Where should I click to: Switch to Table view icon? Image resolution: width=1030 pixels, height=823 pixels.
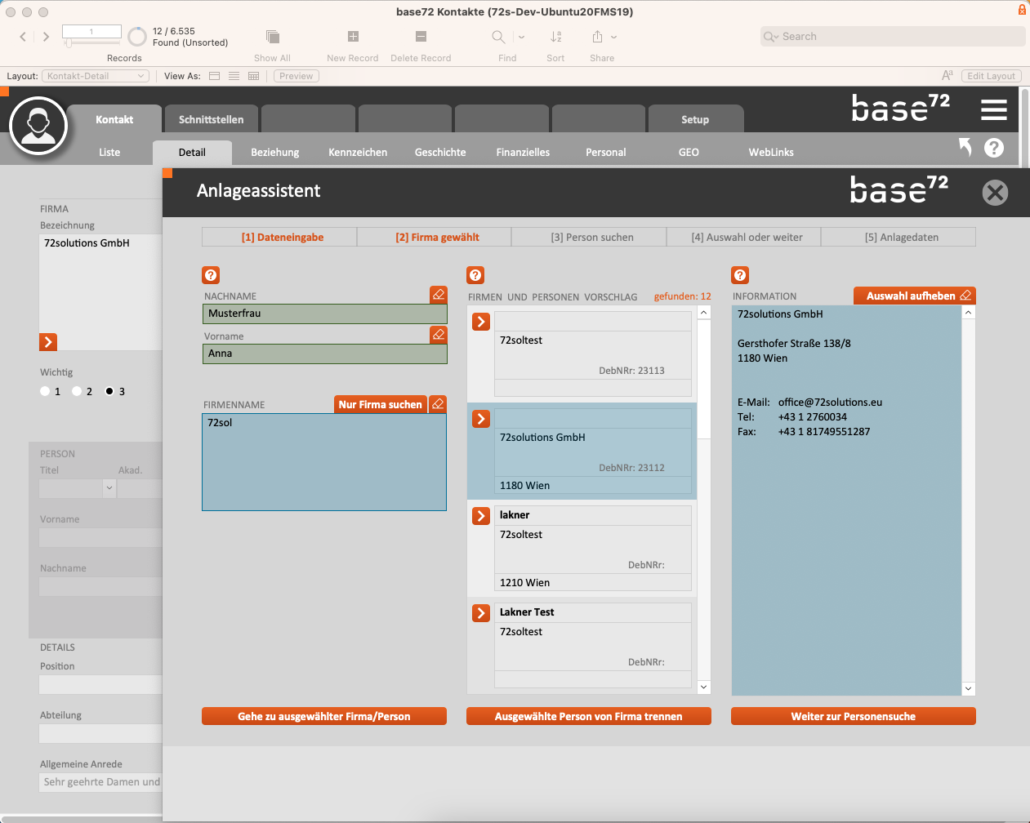pyautogui.click(x=254, y=76)
